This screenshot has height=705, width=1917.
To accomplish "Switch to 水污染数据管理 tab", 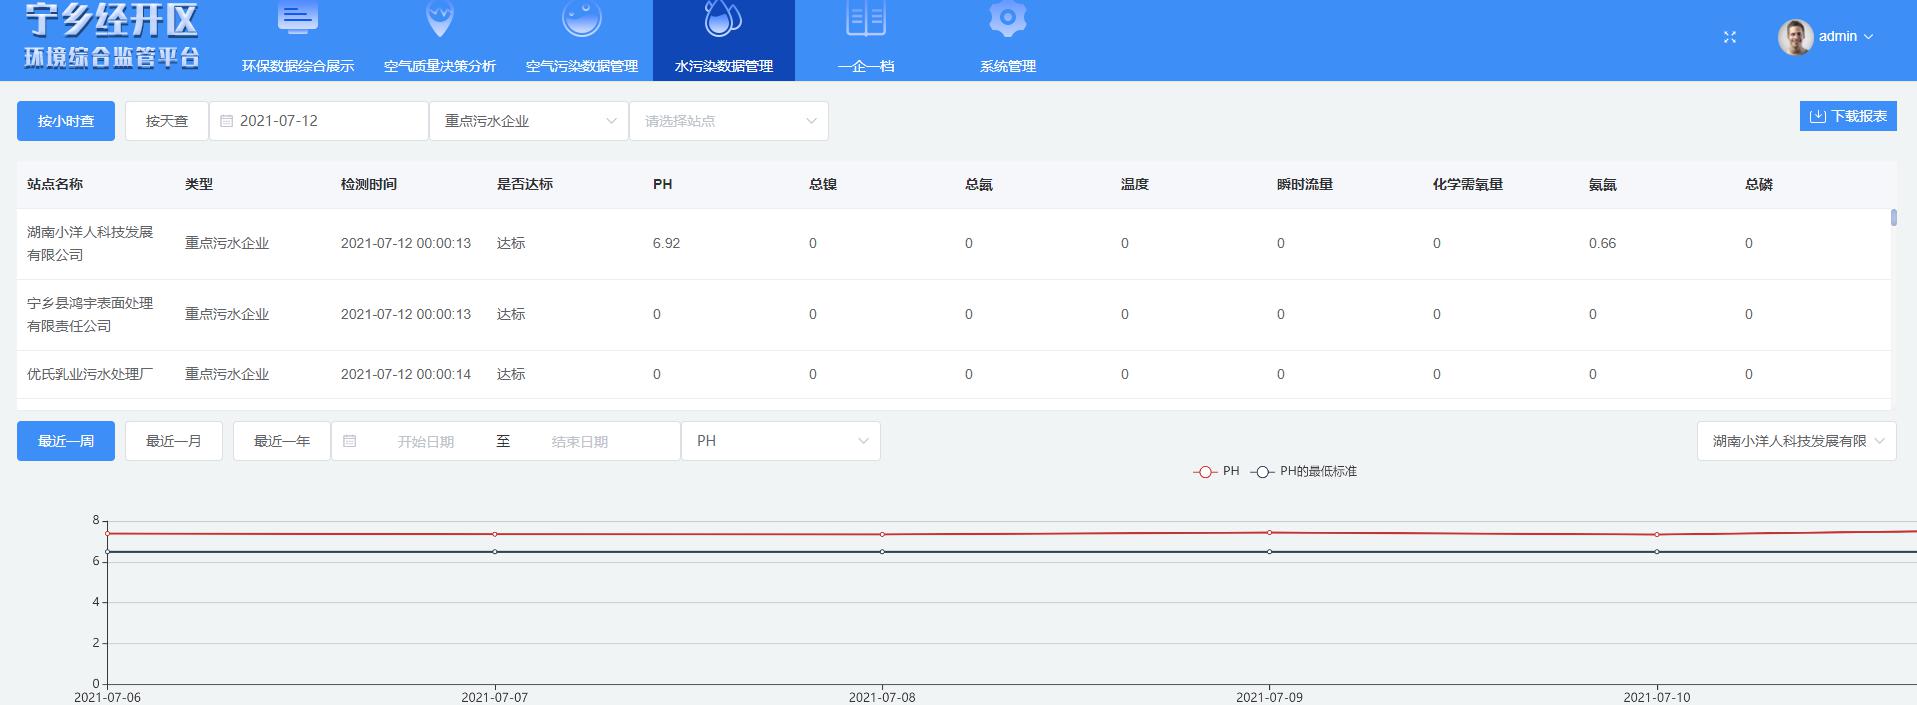I will pos(723,40).
